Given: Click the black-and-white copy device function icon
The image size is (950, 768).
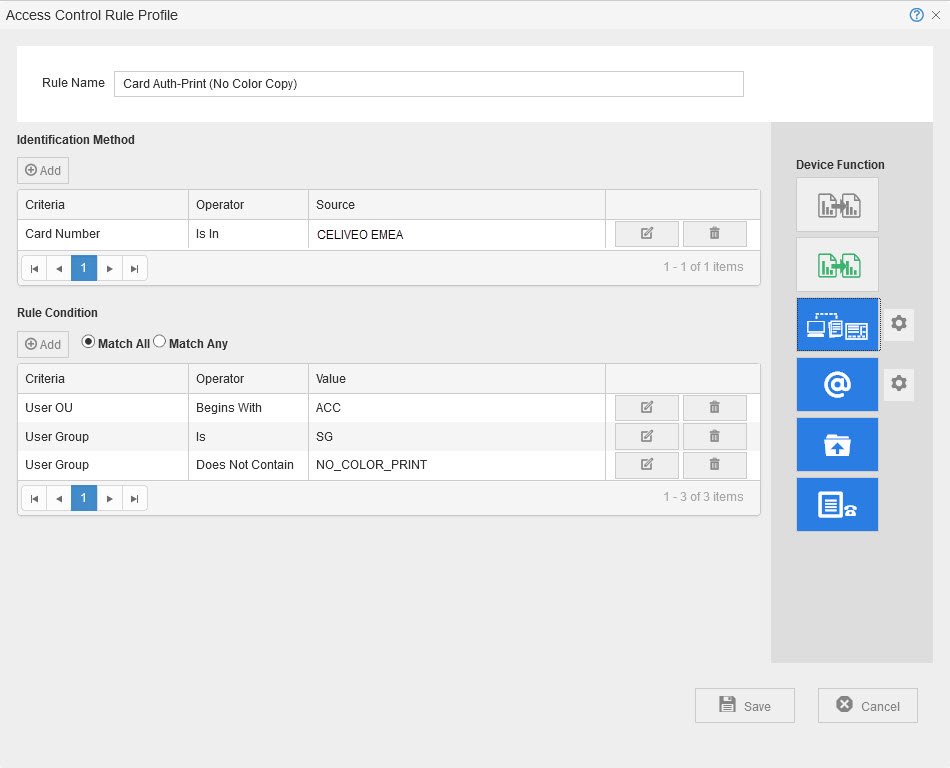Looking at the screenshot, I should [837, 205].
